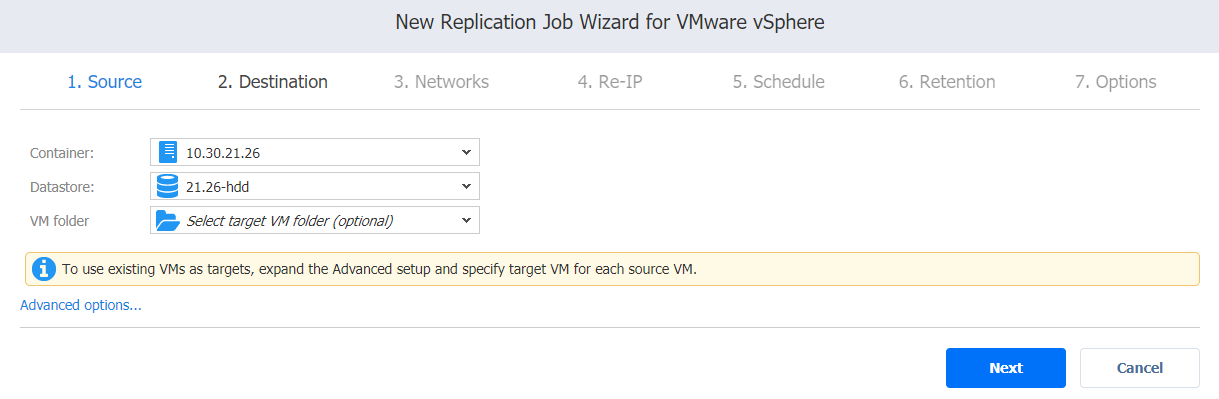Open the VM folder dropdown arrow

[x=466, y=220]
